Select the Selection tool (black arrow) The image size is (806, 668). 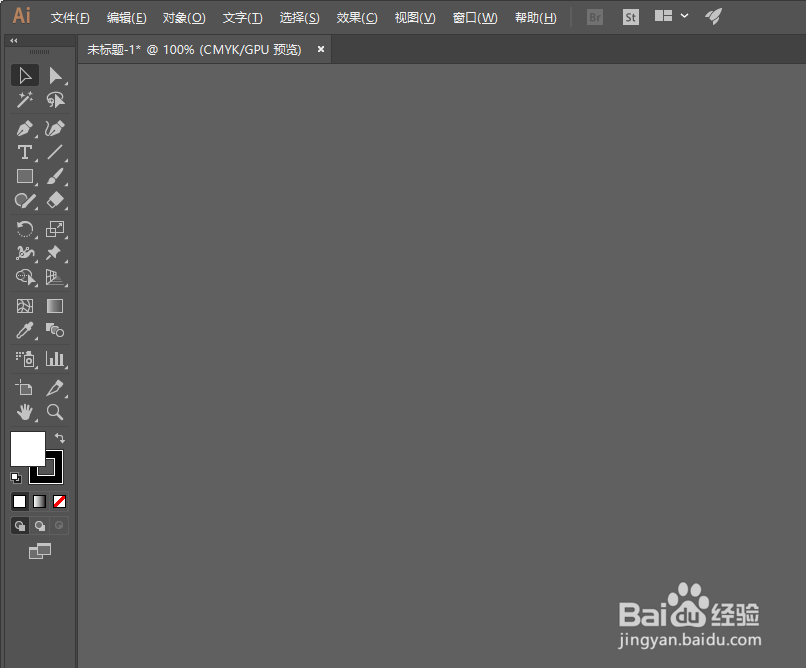(x=25, y=76)
